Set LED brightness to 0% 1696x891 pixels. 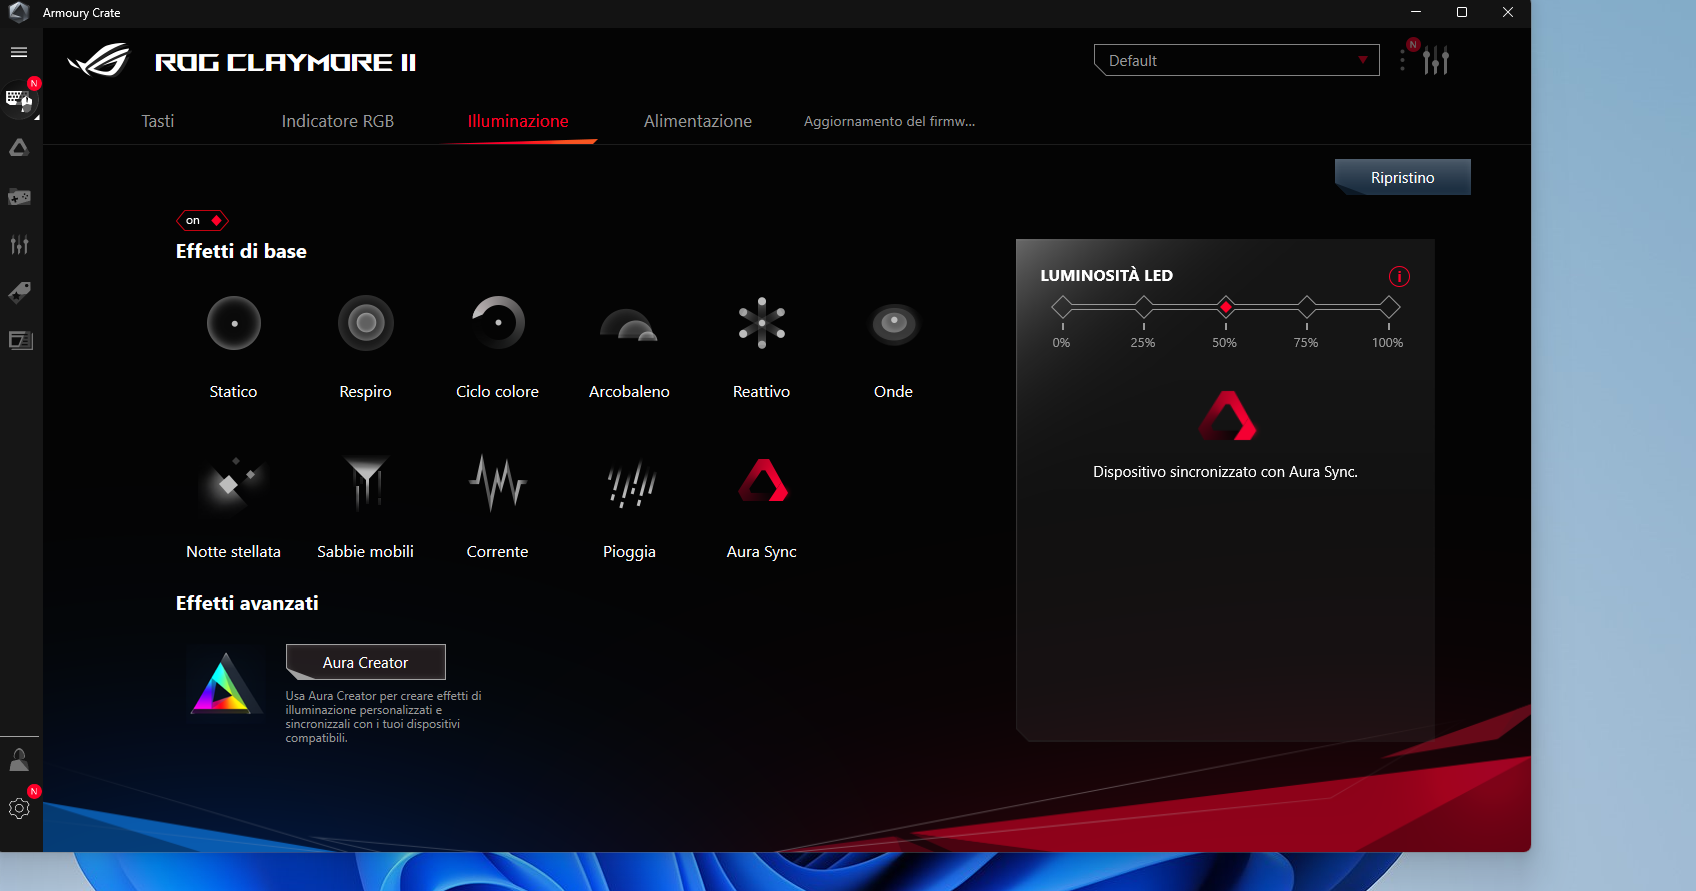tap(1063, 307)
